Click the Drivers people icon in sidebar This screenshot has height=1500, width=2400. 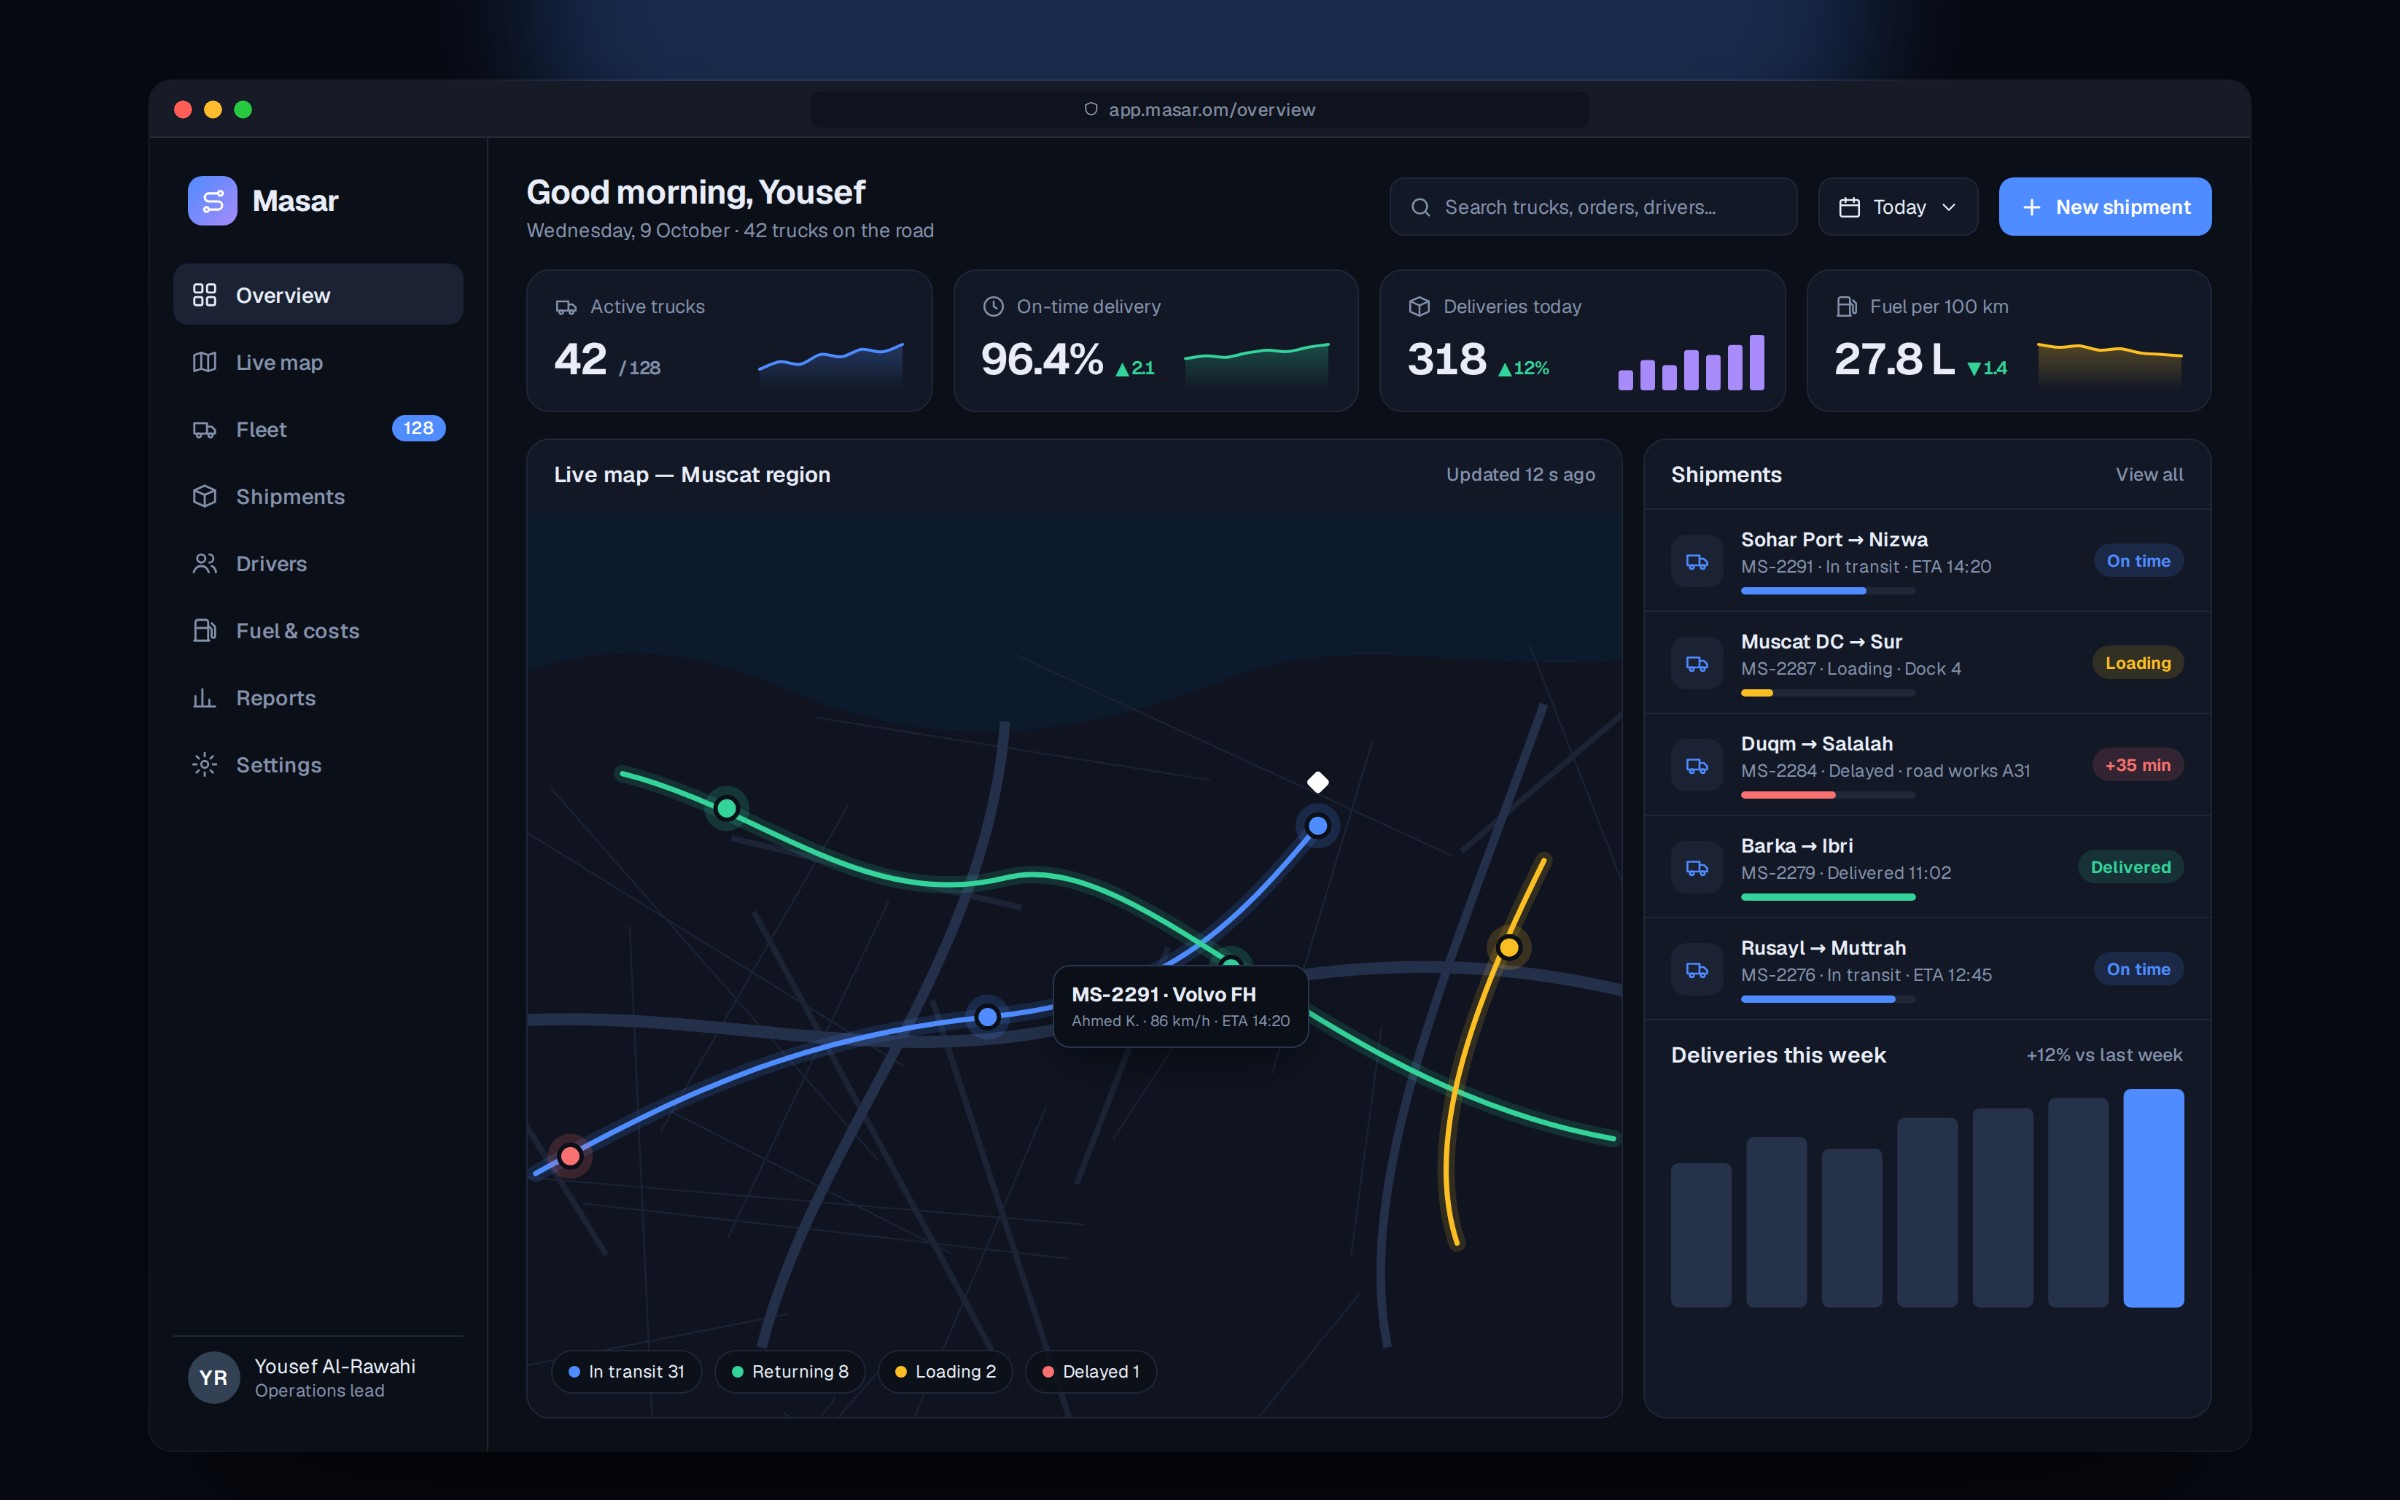coord(204,563)
